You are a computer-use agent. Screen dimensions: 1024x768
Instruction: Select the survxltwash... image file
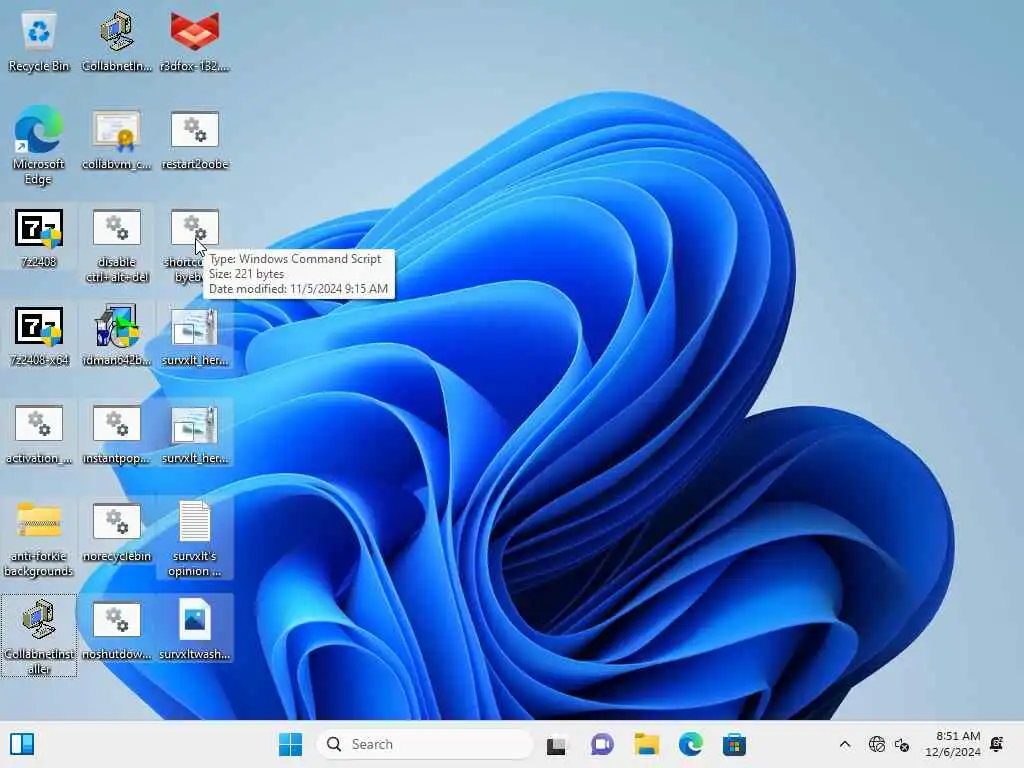pyautogui.click(x=195, y=630)
